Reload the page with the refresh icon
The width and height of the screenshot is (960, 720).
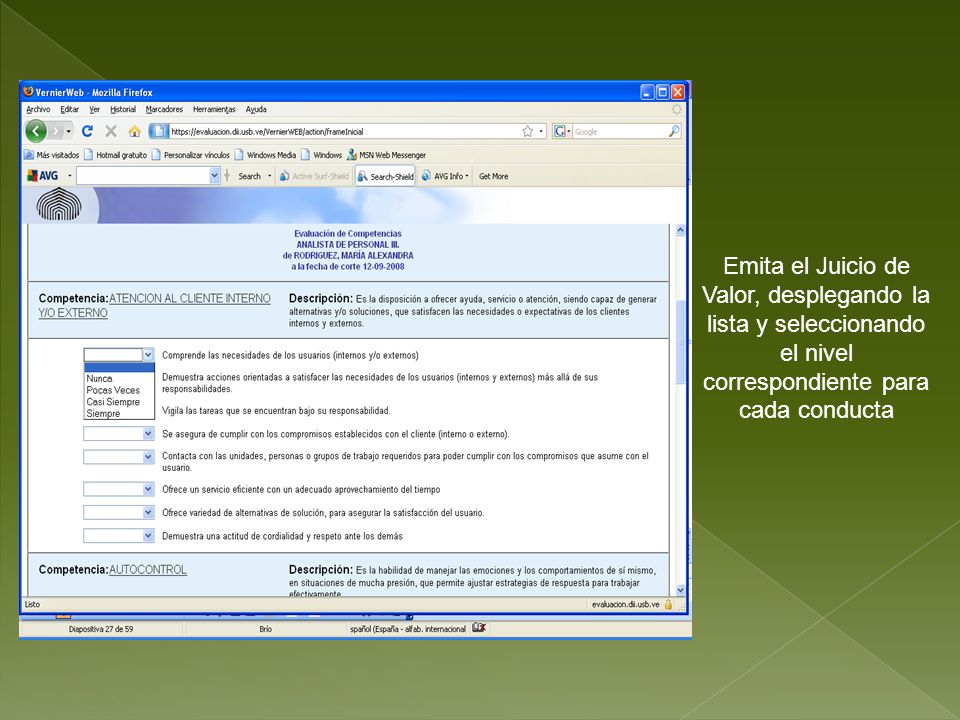88,131
